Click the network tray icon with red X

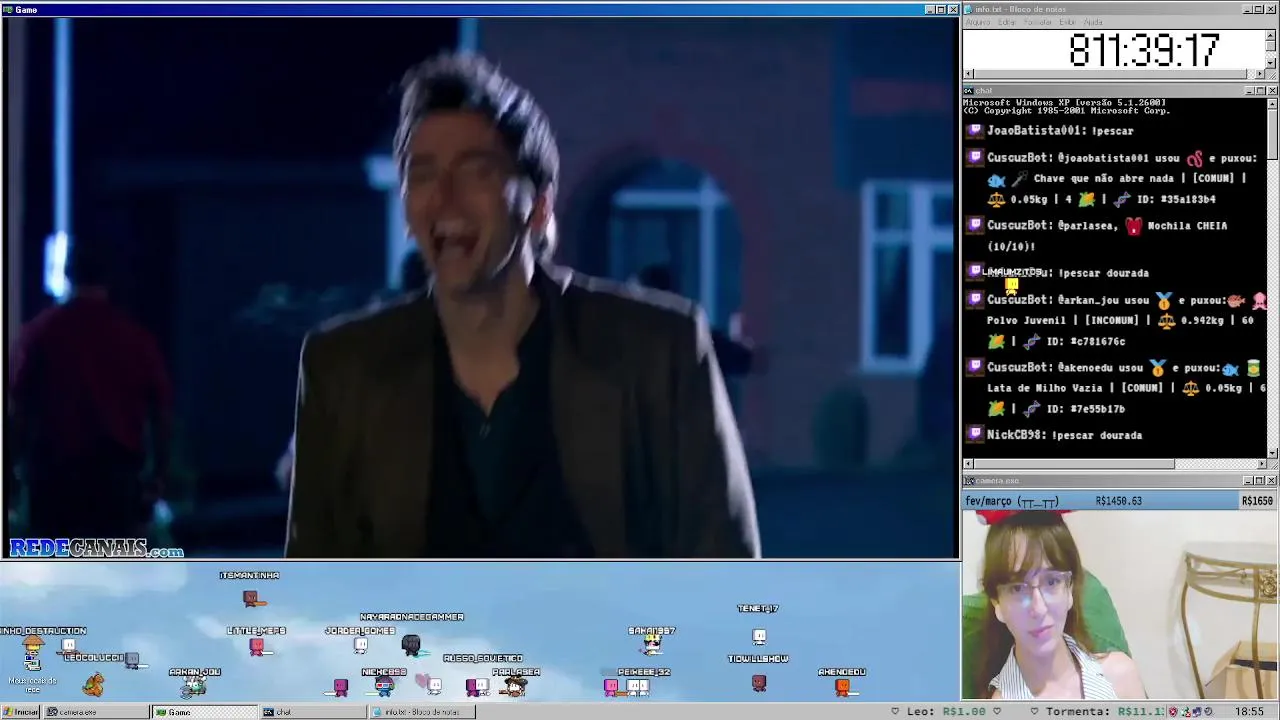tap(1185, 712)
